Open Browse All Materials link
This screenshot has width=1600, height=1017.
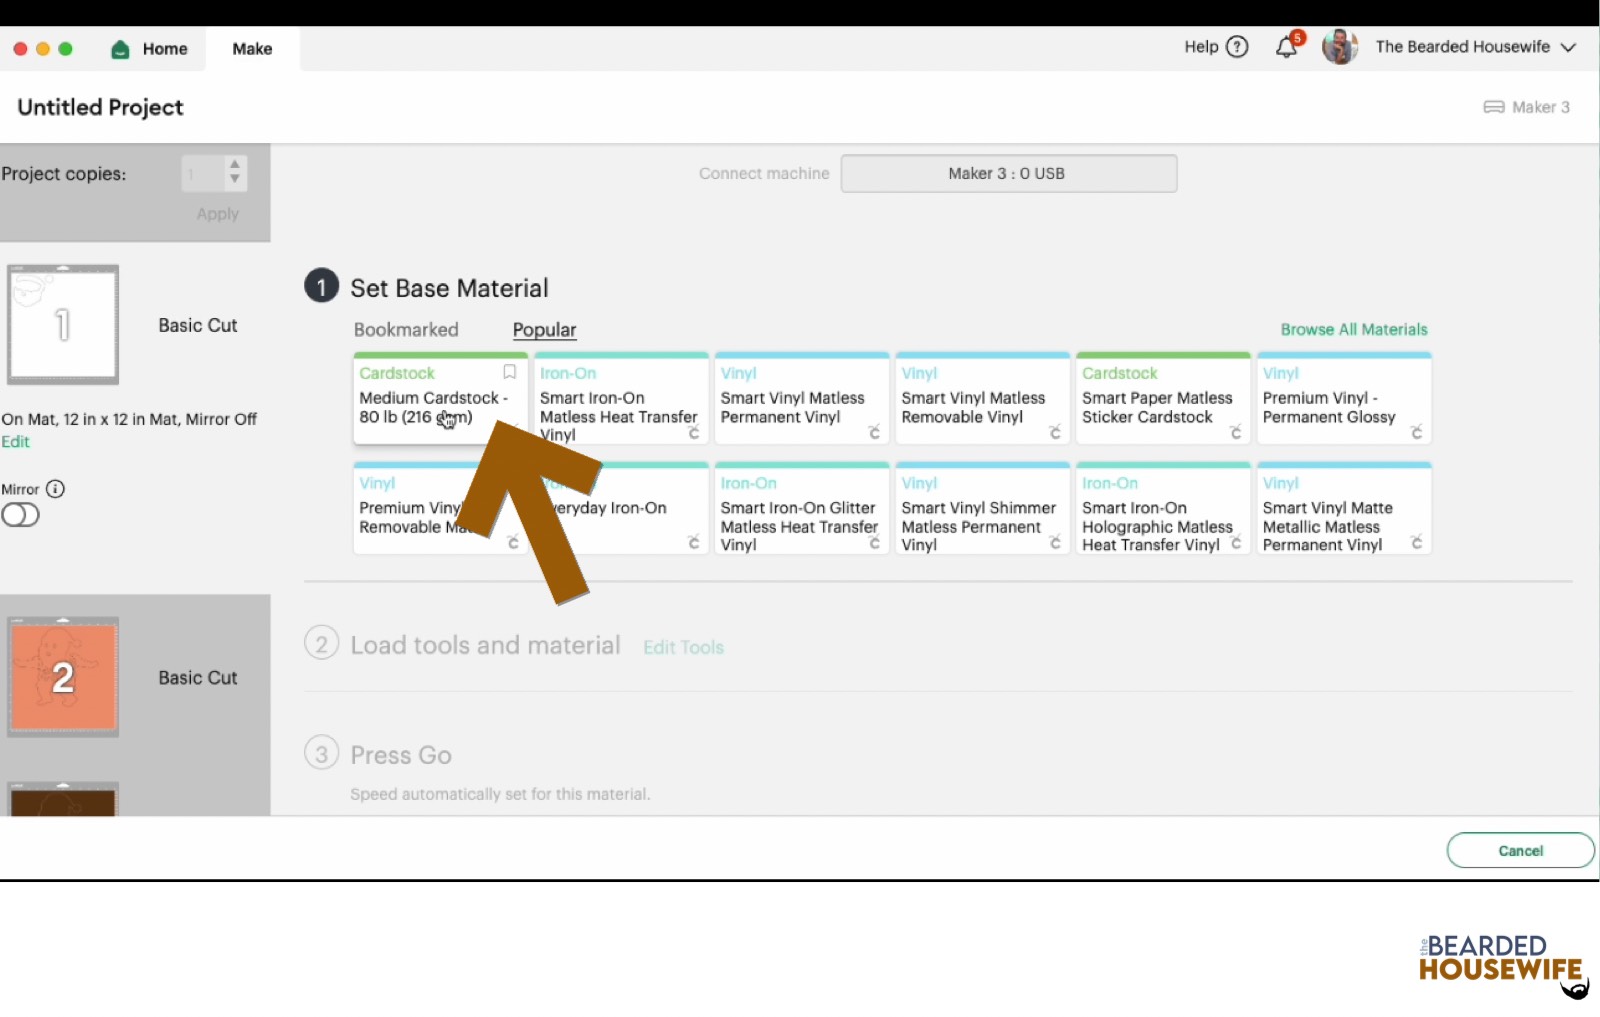click(x=1354, y=330)
